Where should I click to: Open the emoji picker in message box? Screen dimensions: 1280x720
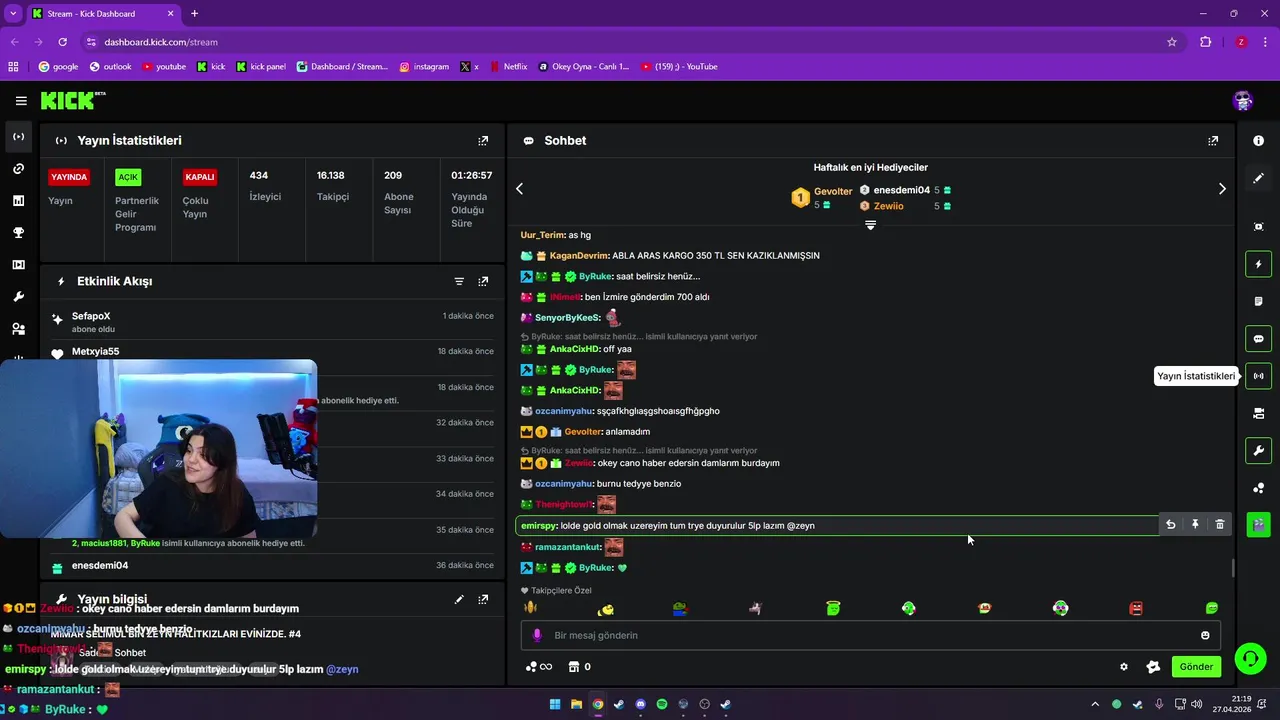[1205, 635]
